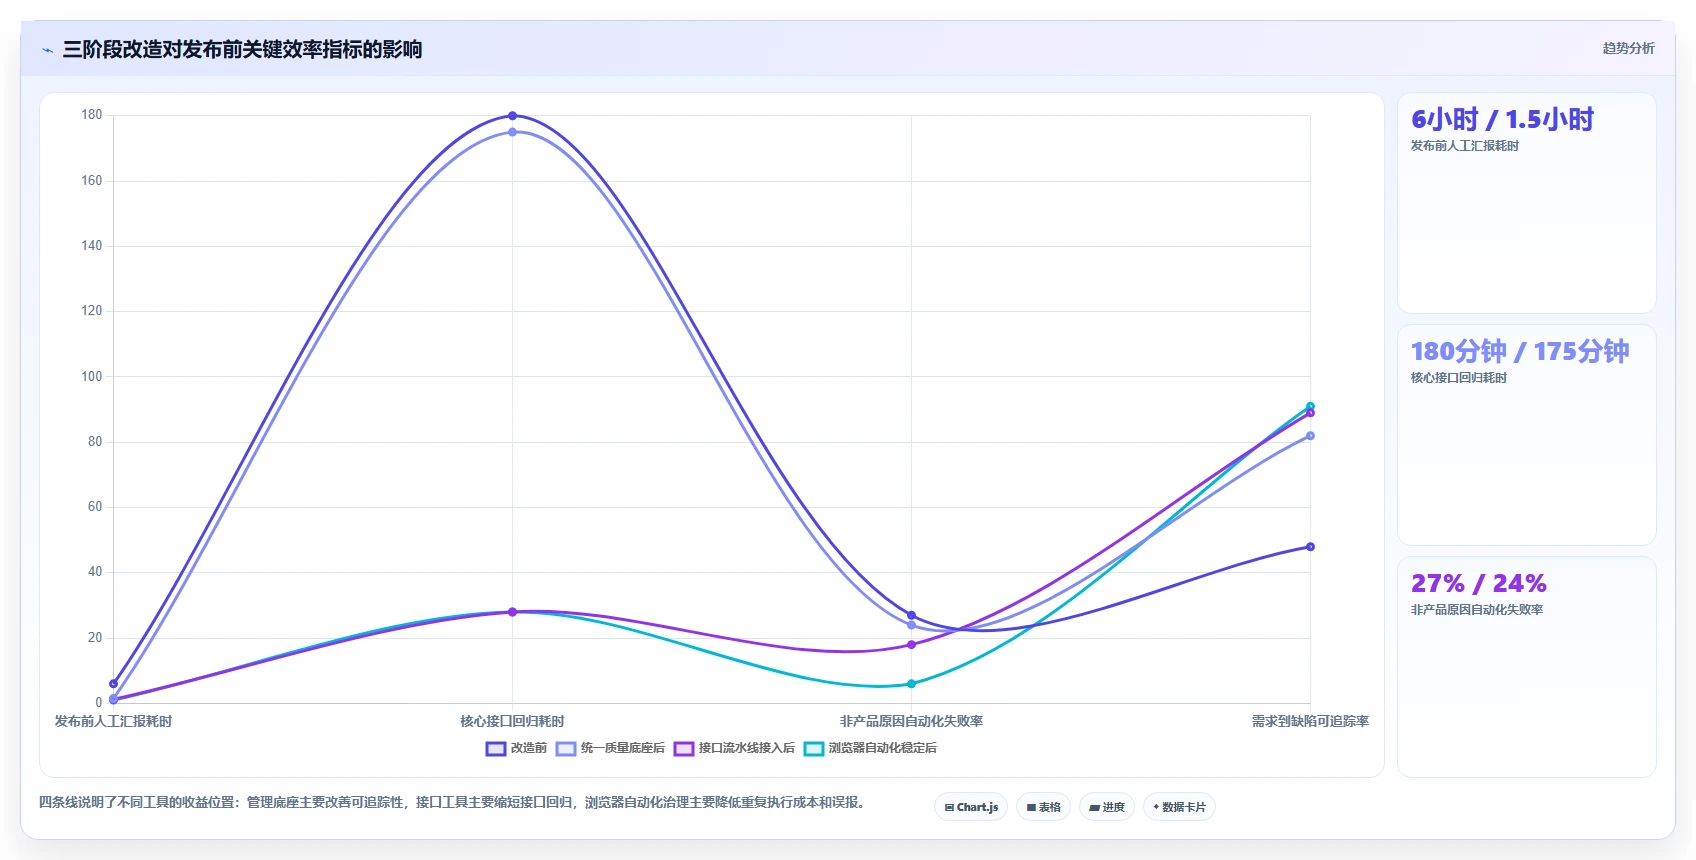Click the 非产品原因自动化失败率 label in the third card

click(1476, 610)
